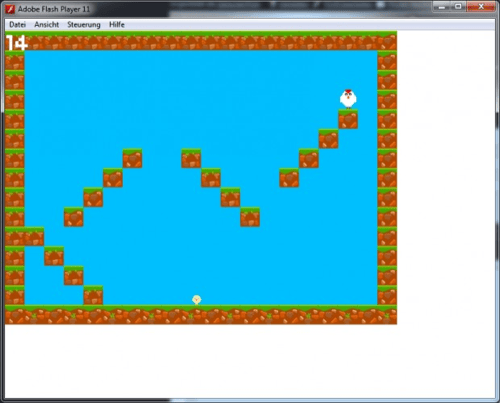Screen dimensions: 500x403
Task: Close the Adobe Flash Player window
Action: pyautogui.click(x=481, y=6)
